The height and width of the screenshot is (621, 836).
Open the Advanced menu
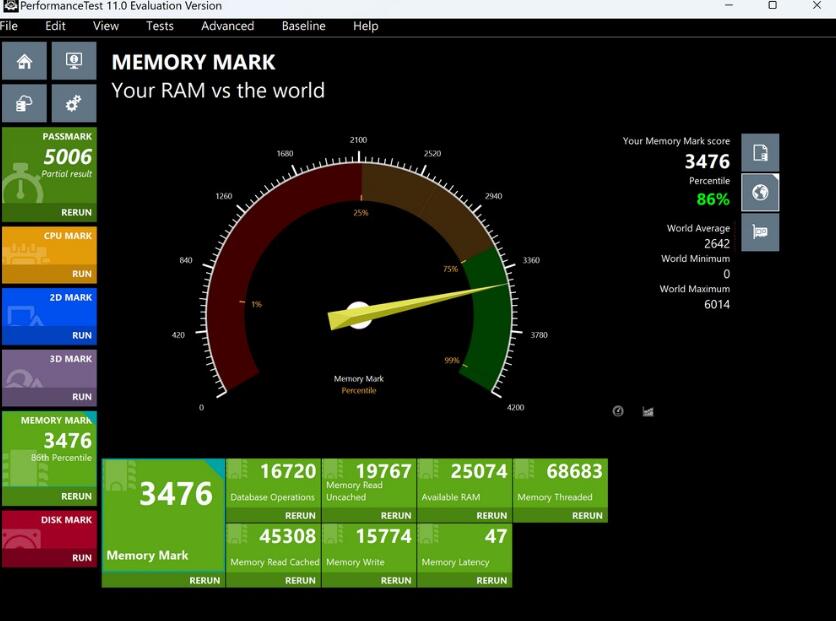[x=227, y=26]
